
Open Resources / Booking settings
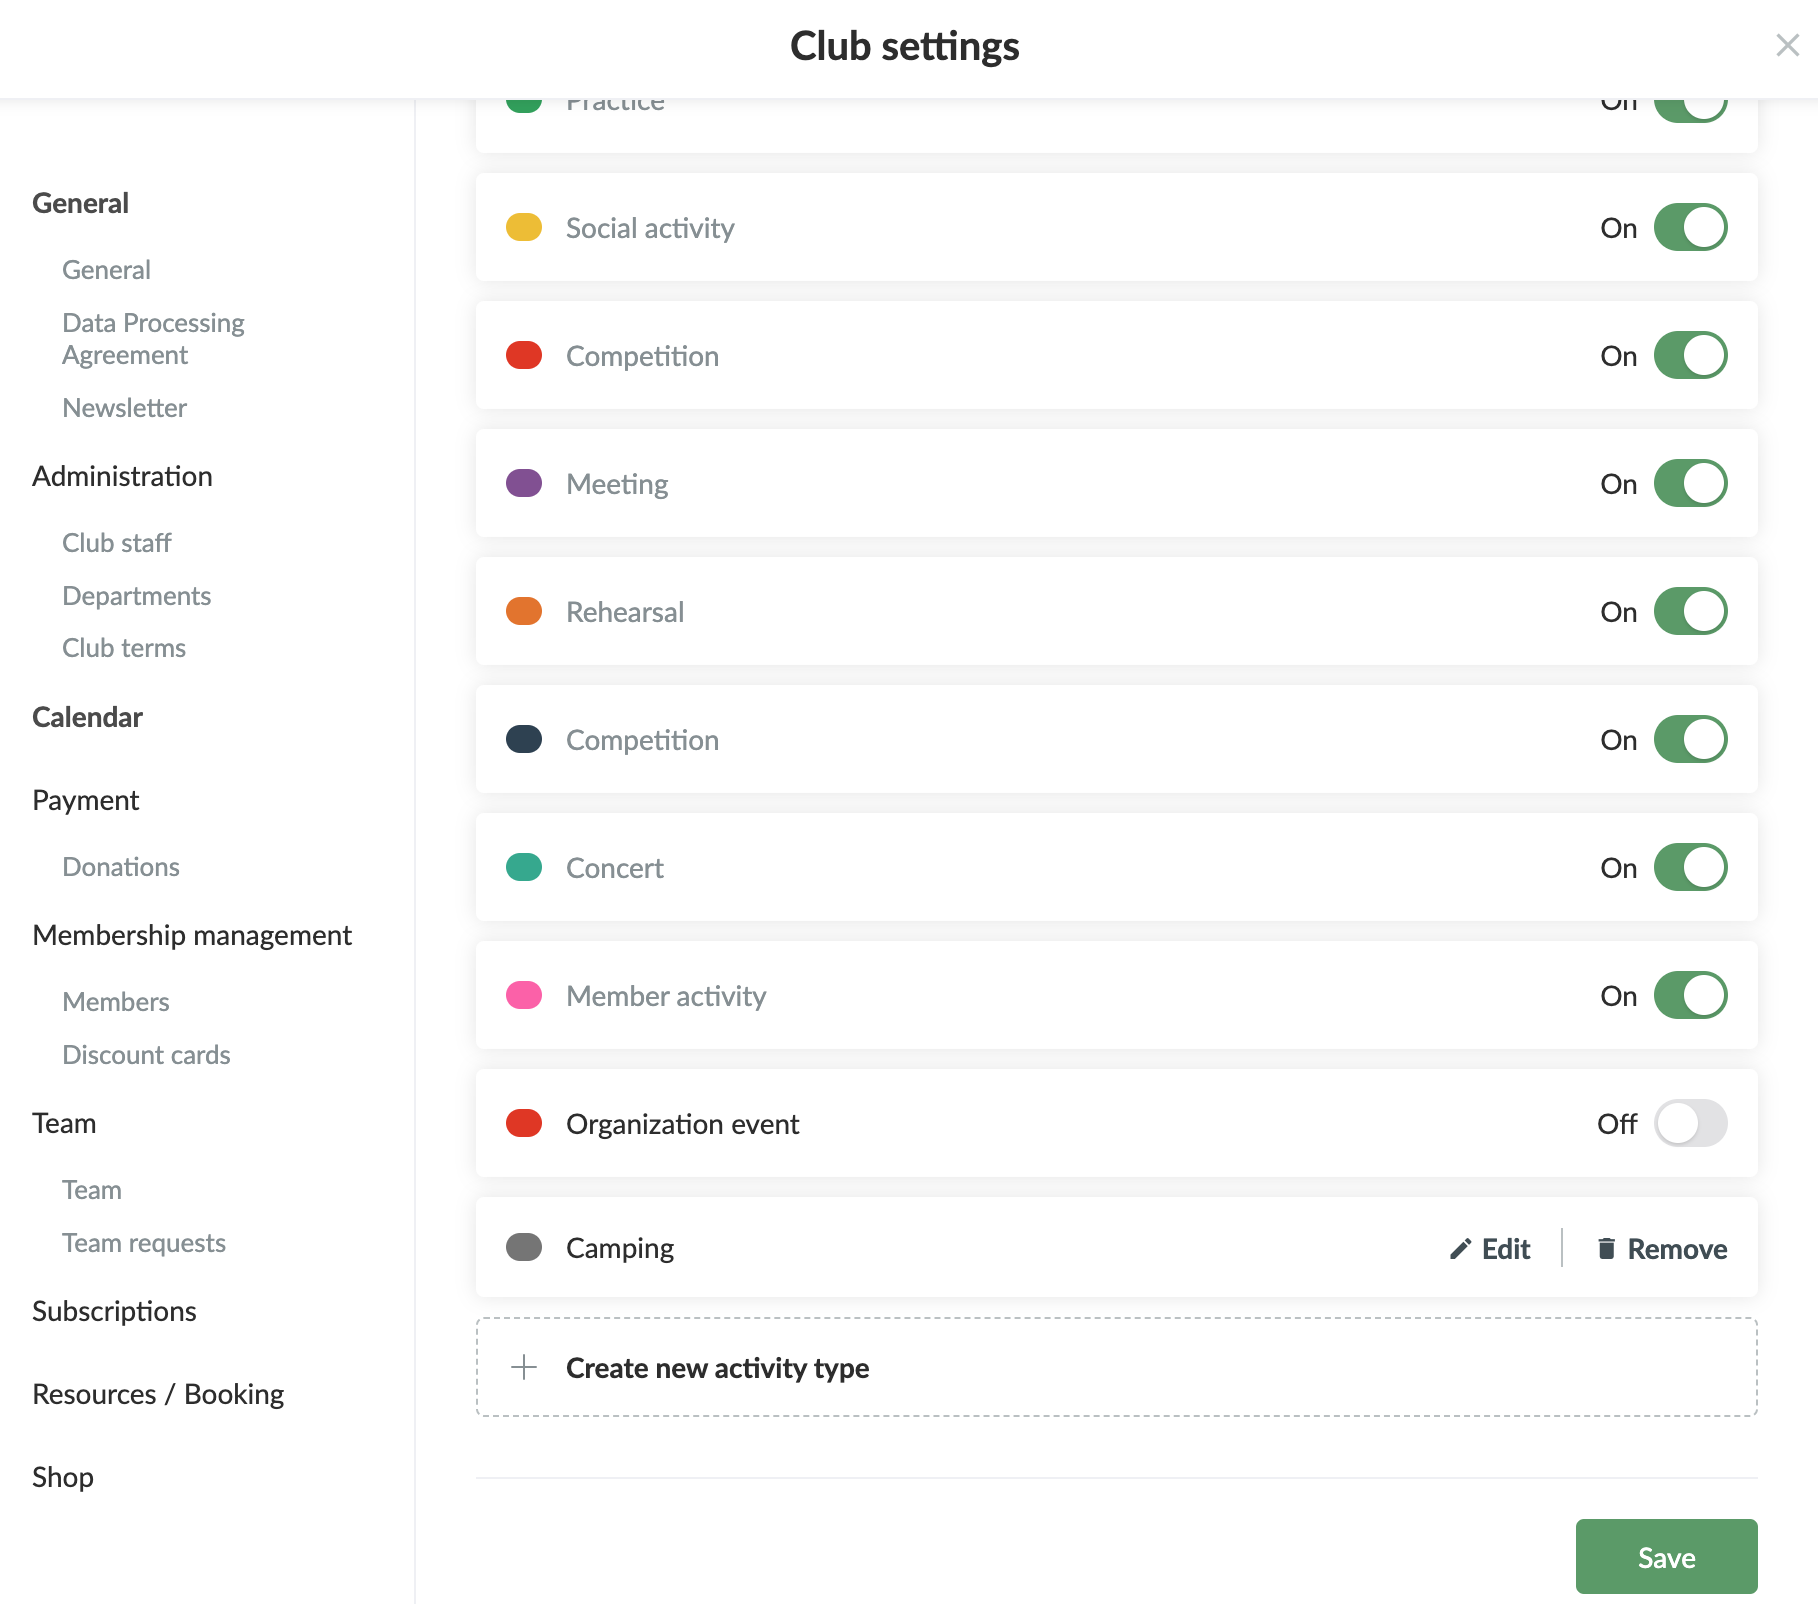click(x=158, y=1394)
